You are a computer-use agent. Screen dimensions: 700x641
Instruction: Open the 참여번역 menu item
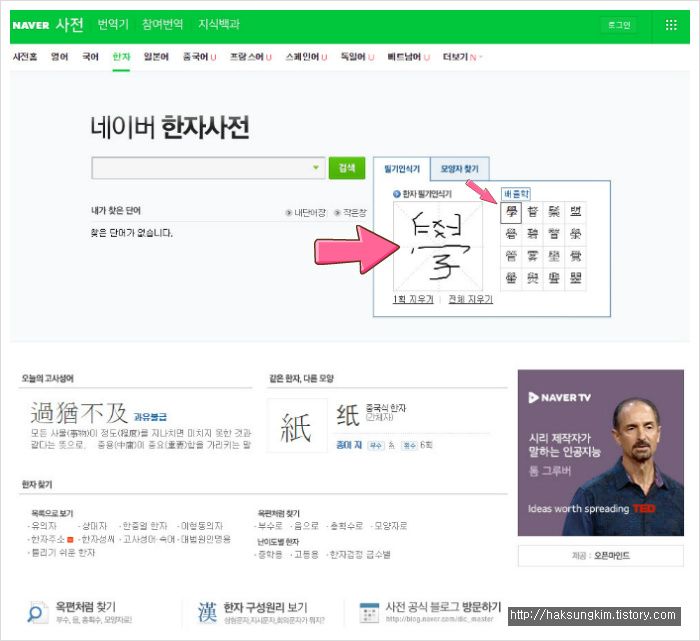(x=162, y=24)
